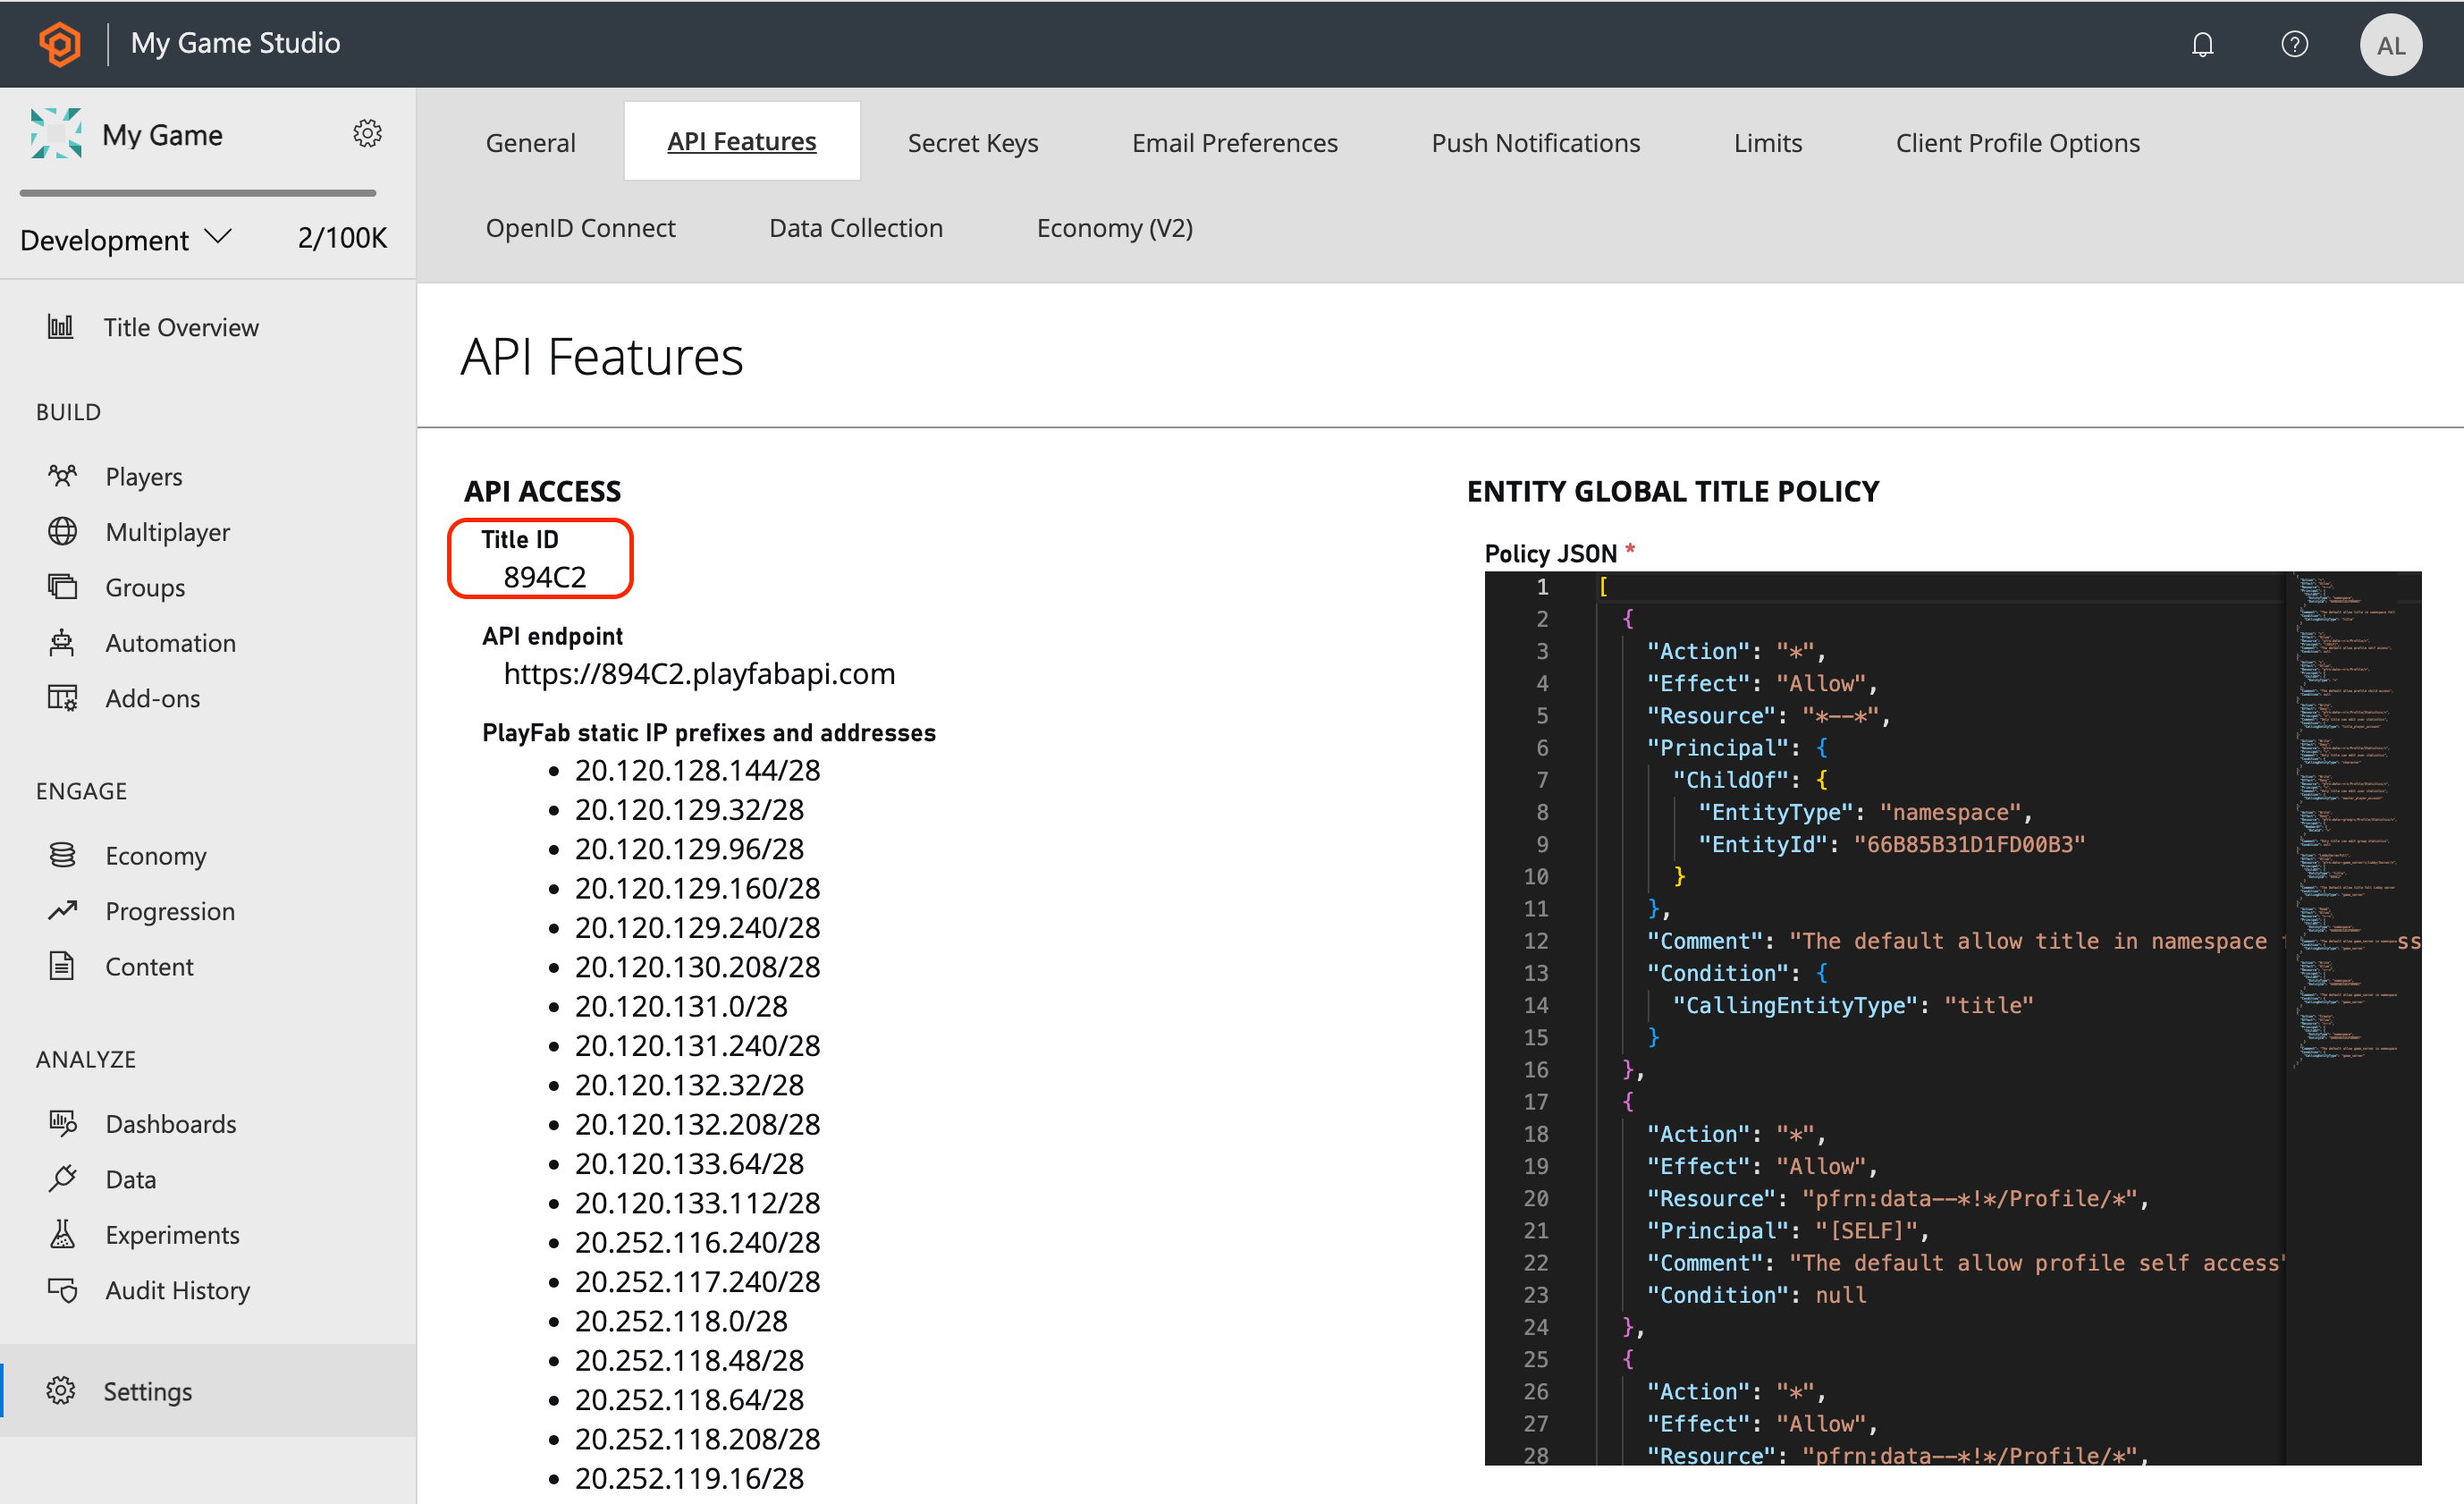Open the Add-ons section
Viewport: 2464px width, 1504px height.
152,698
